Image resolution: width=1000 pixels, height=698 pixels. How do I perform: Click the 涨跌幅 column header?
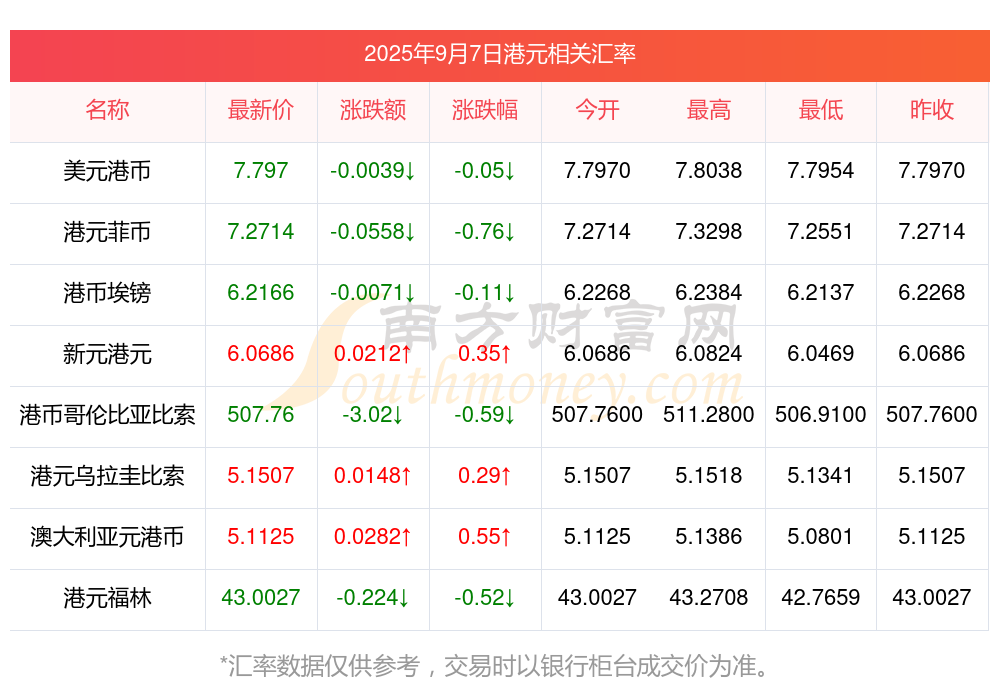[485, 110]
